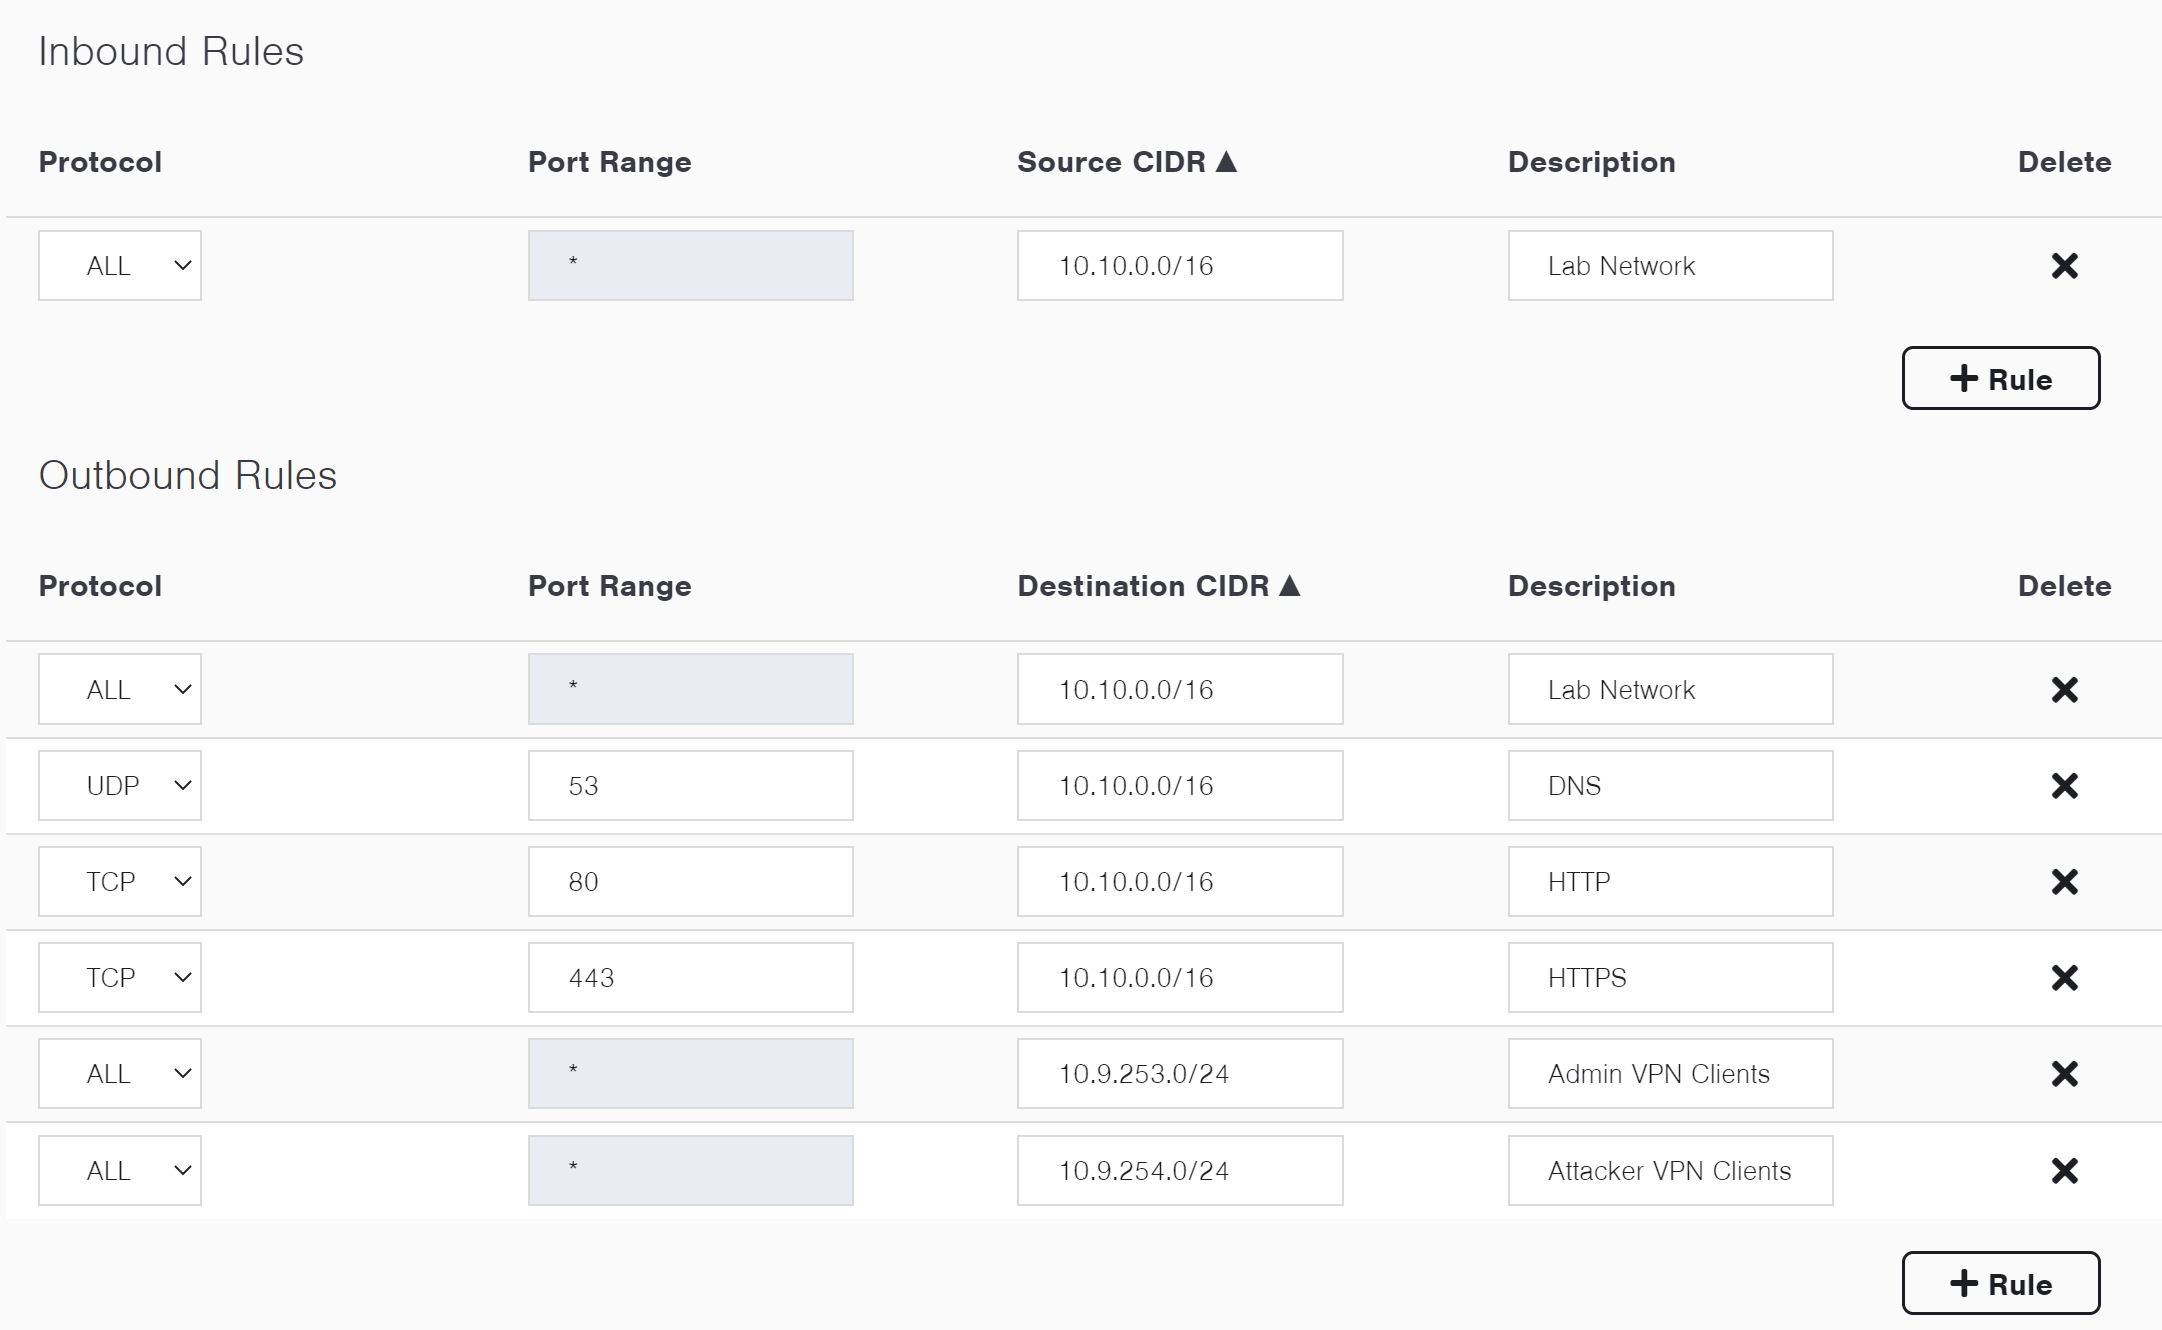
Task: Delete the inbound Lab Network rule
Action: (x=2064, y=266)
